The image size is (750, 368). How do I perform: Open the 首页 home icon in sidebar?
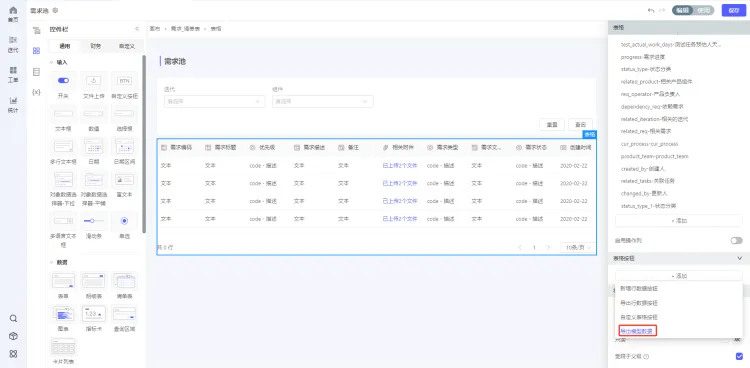click(13, 10)
